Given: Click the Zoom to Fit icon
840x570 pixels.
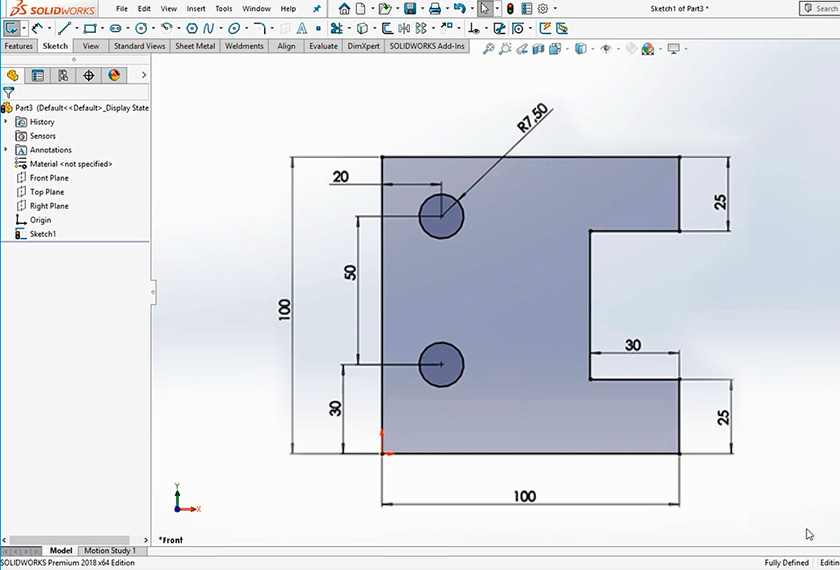Looking at the screenshot, I should 489,48.
